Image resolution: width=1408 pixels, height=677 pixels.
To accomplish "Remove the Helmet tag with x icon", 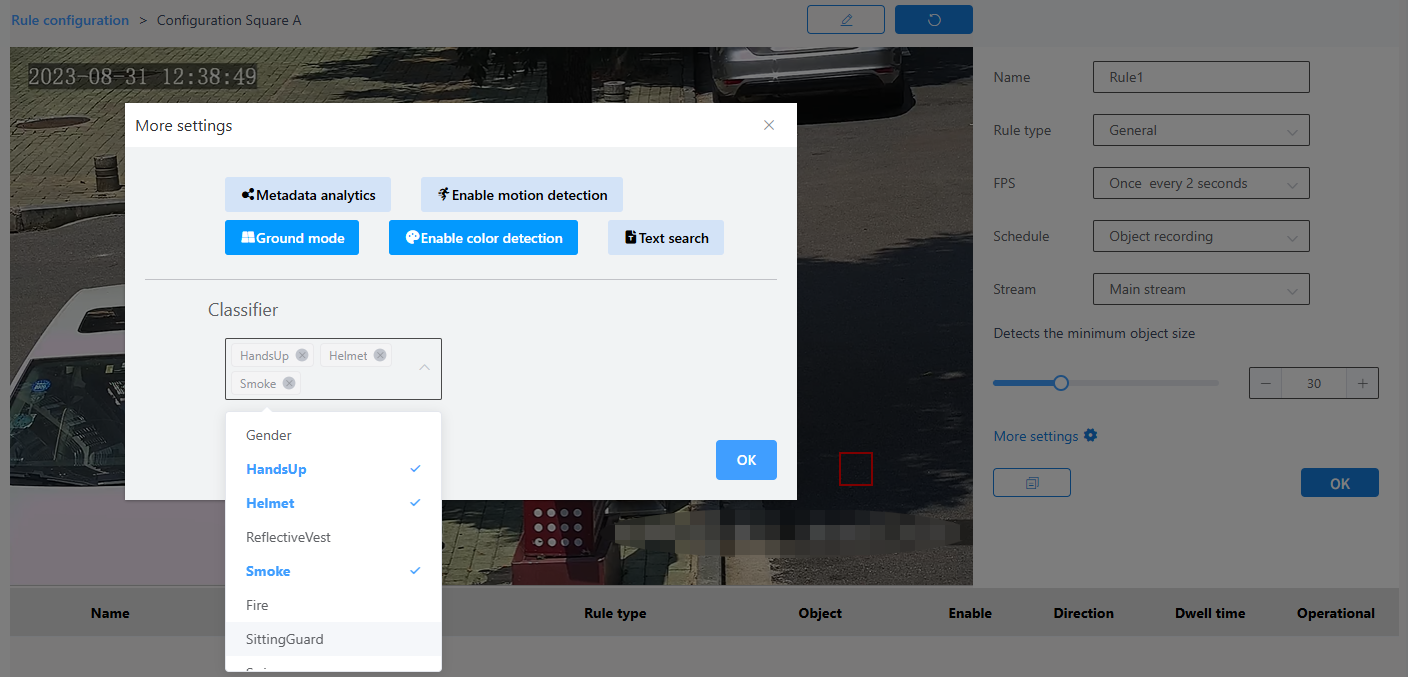I will [380, 355].
